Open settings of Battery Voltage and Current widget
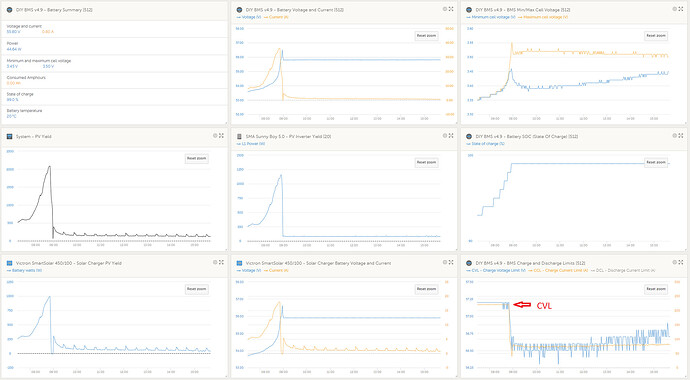The width and height of the screenshot is (690, 380). (x=445, y=9)
